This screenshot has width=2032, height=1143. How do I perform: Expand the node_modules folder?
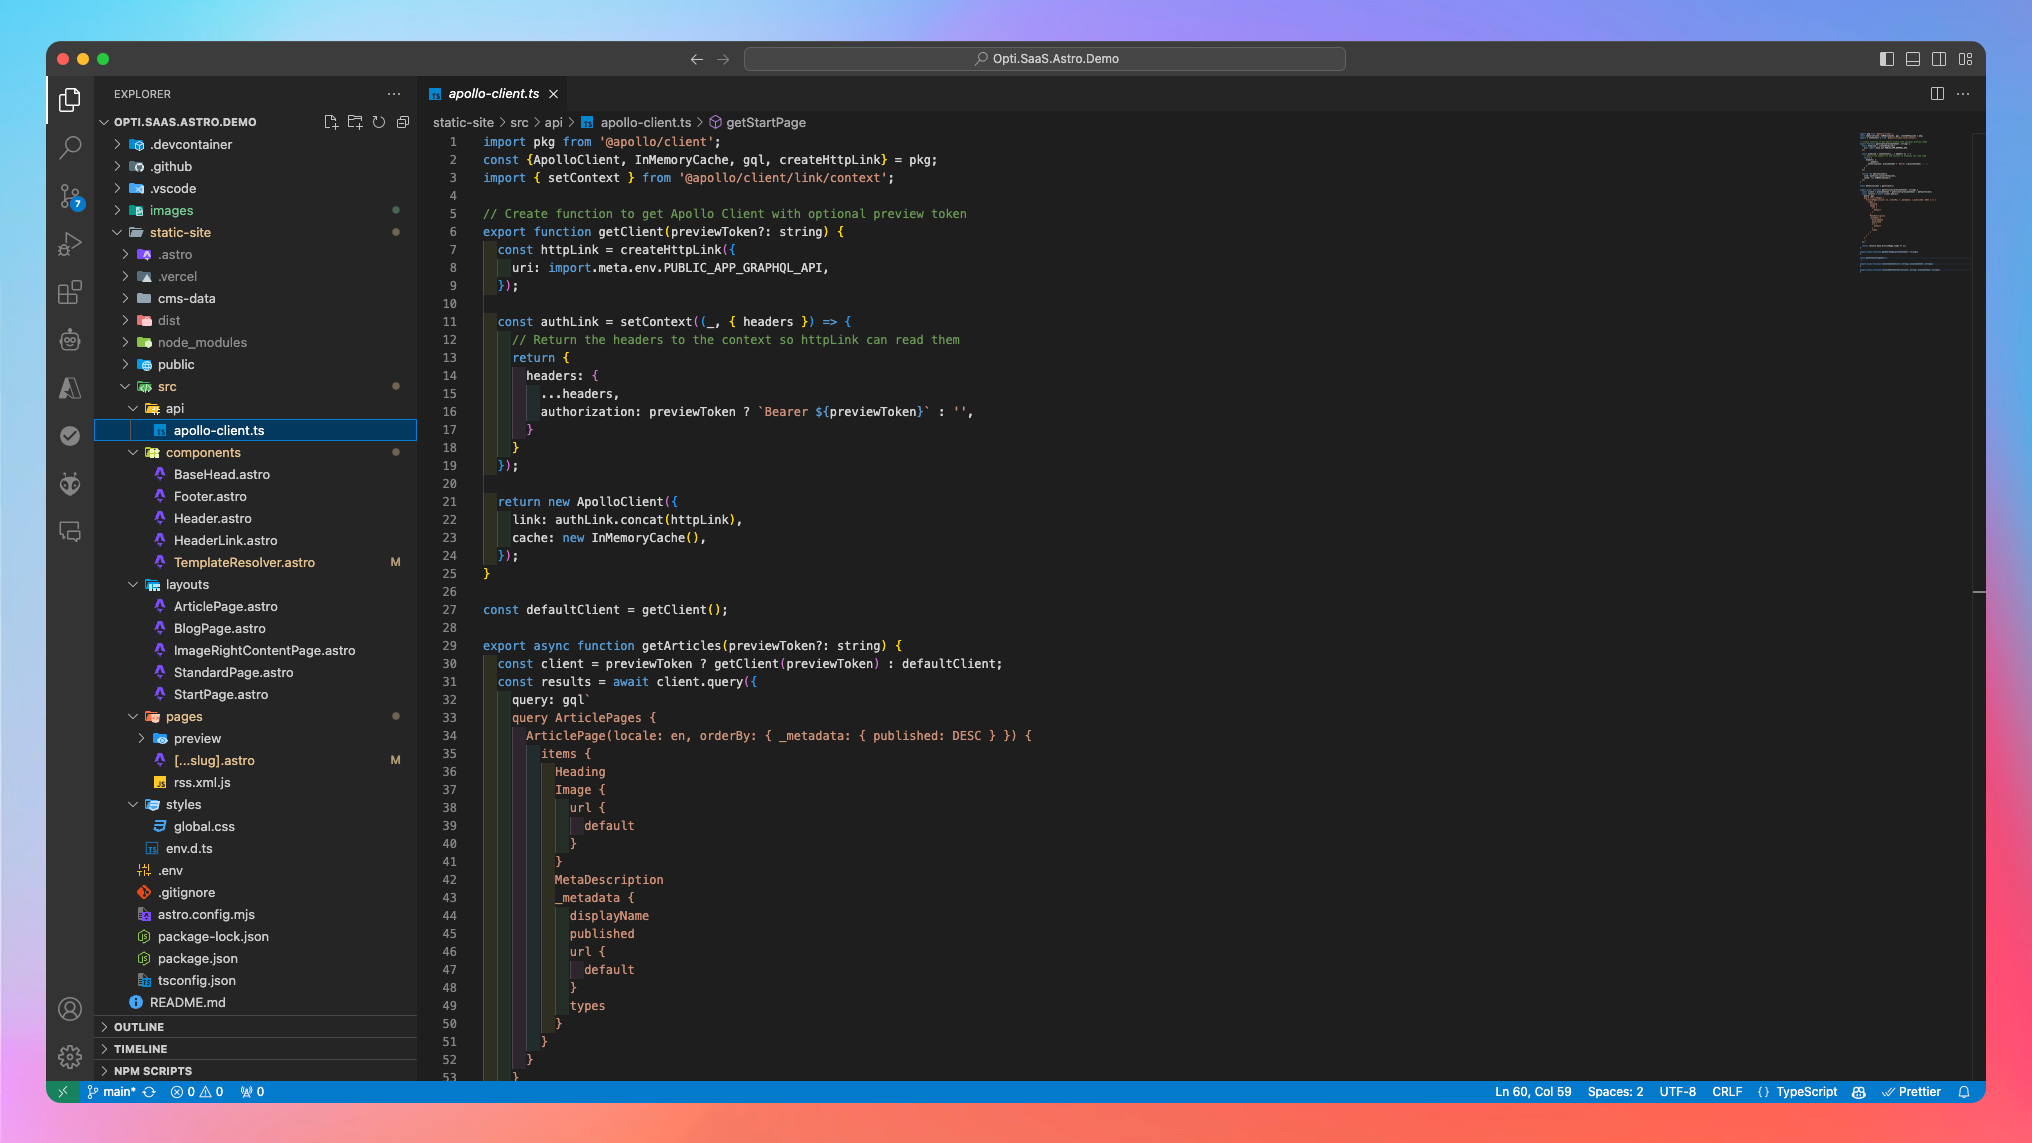click(202, 342)
